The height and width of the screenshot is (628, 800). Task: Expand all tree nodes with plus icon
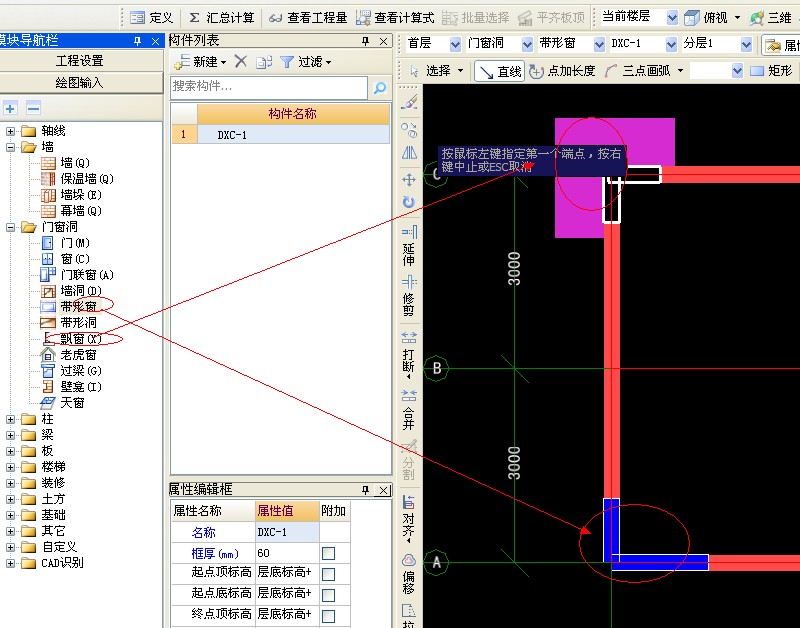click(10, 108)
